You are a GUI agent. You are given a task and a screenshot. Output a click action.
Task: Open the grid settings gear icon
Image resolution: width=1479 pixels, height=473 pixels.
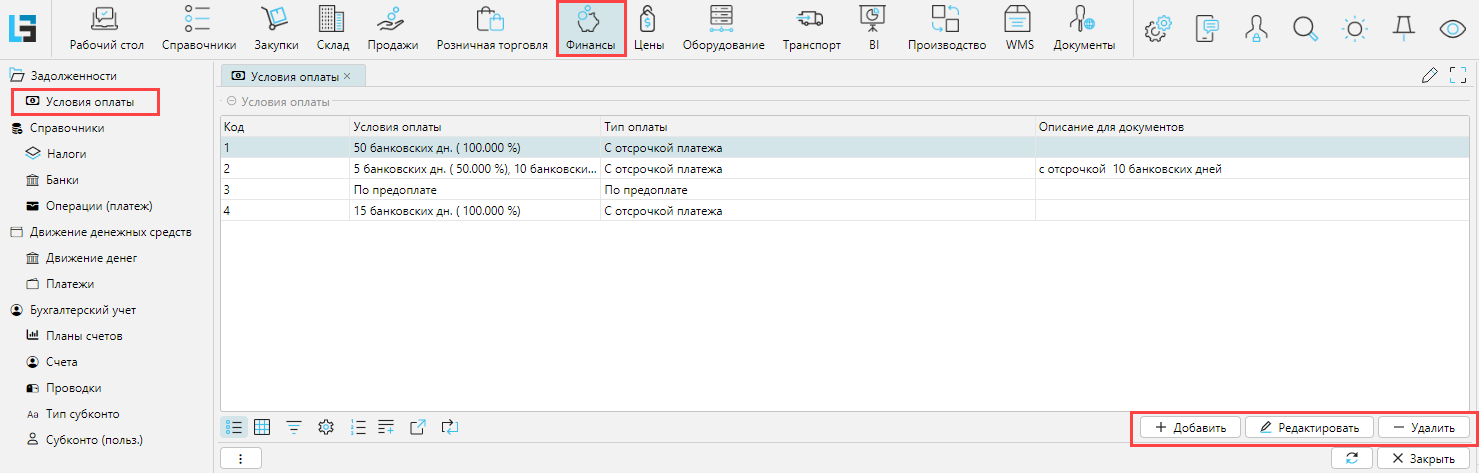pyautogui.click(x=325, y=427)
